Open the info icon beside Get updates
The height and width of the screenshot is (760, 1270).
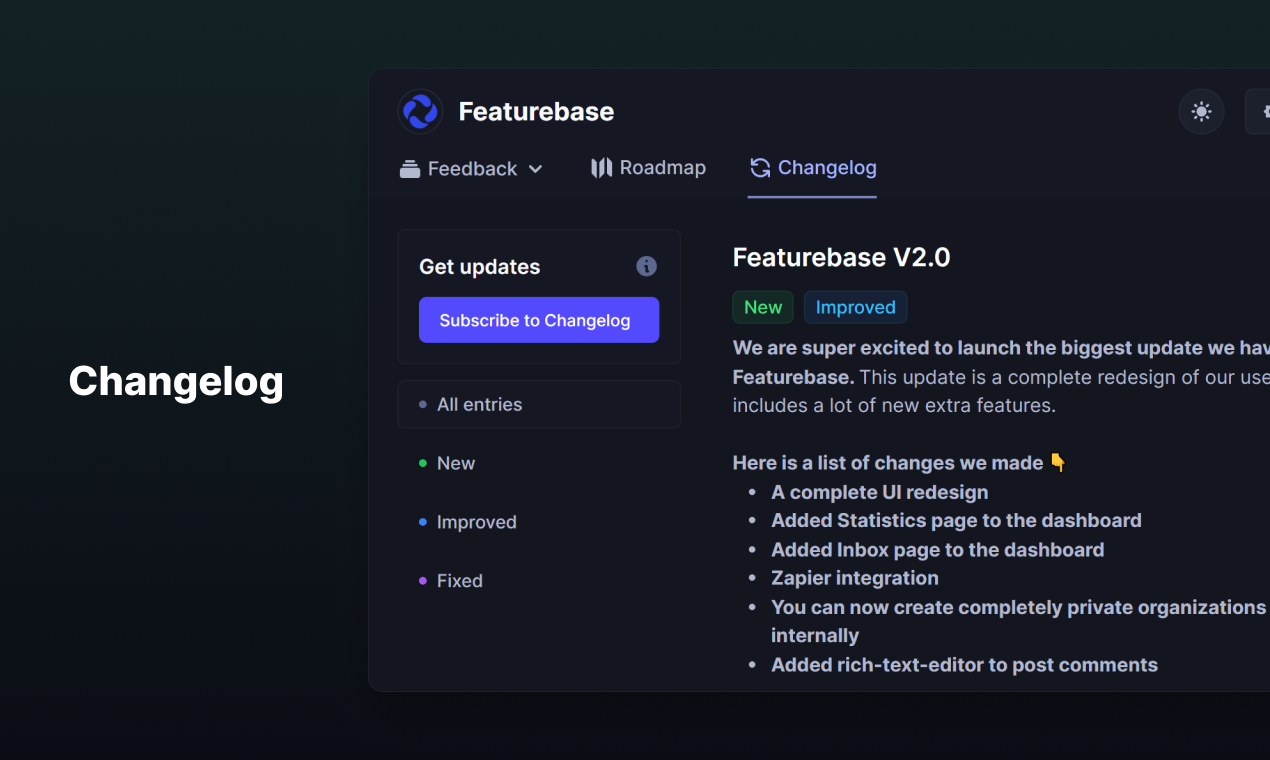tap(647, 266)
